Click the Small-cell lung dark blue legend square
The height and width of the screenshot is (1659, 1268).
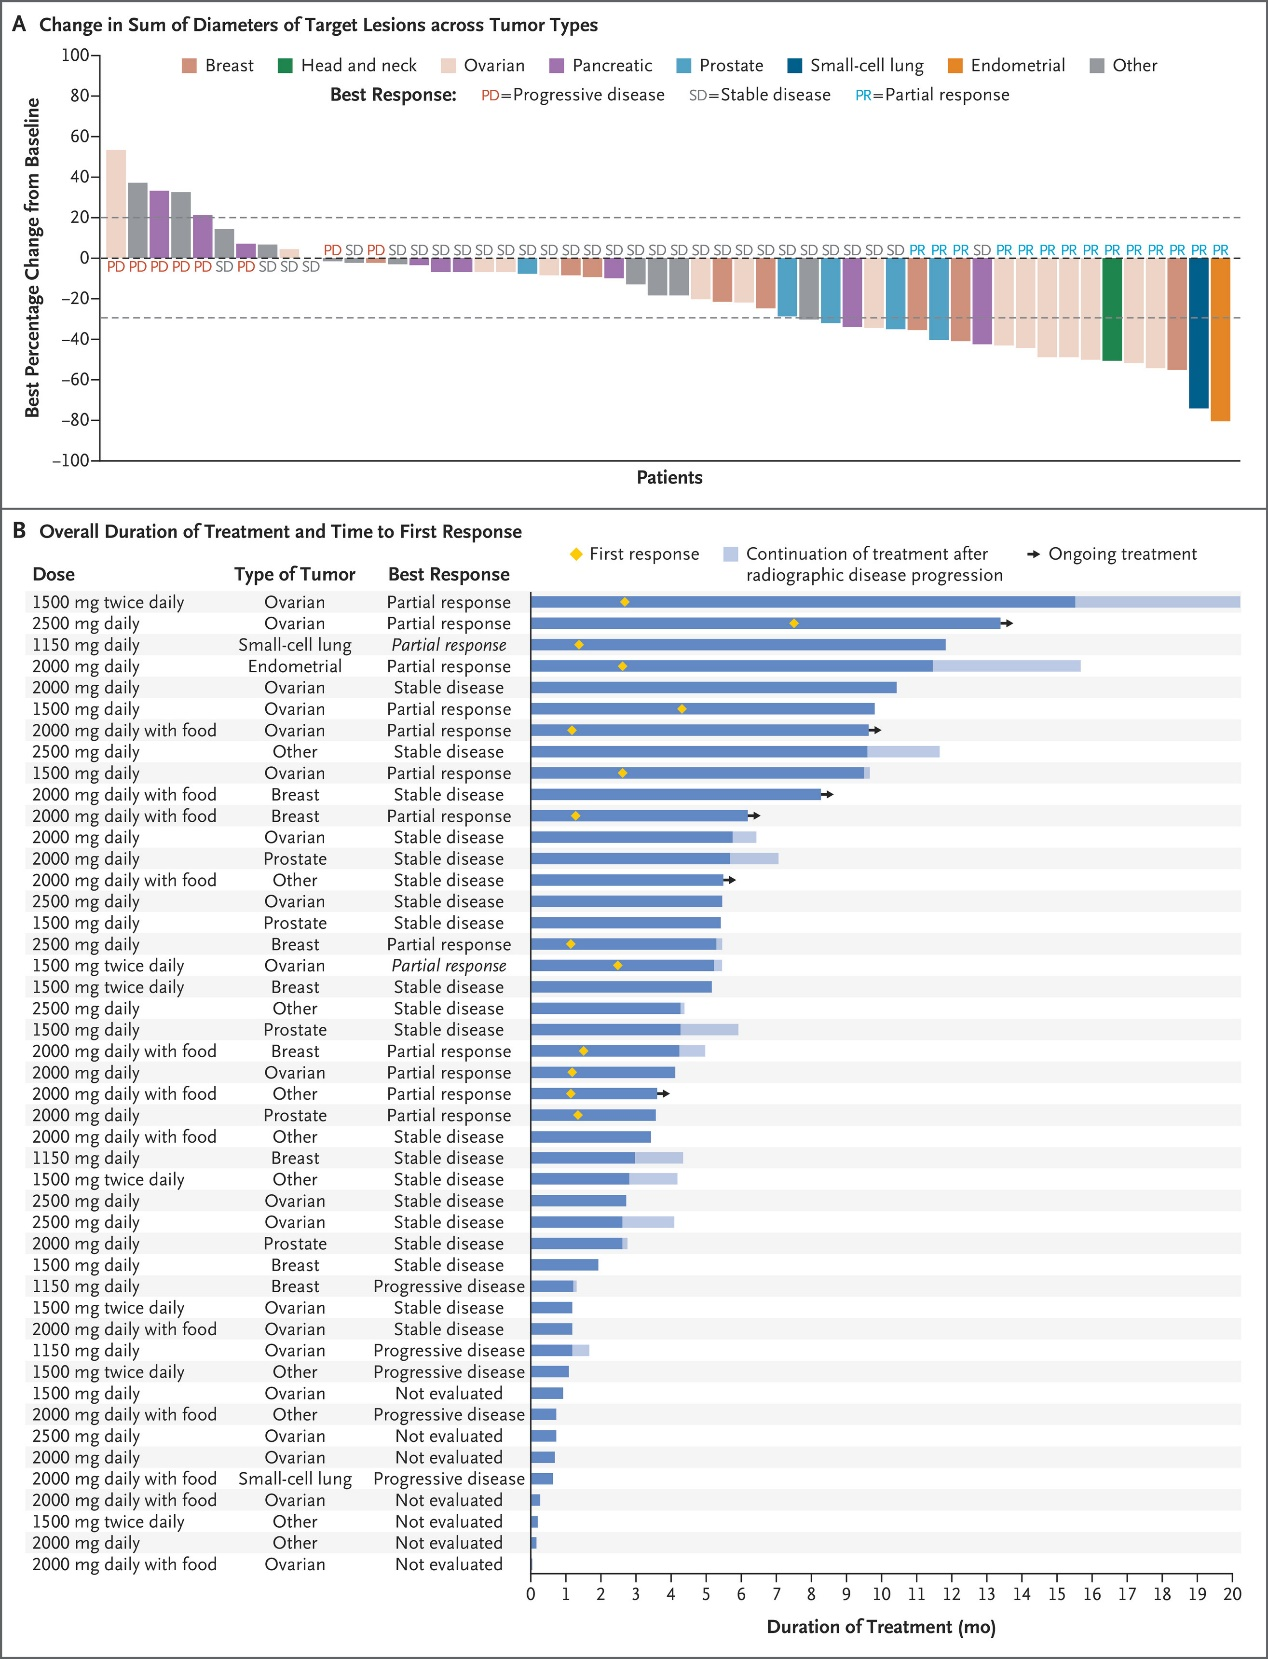(795, 66)
